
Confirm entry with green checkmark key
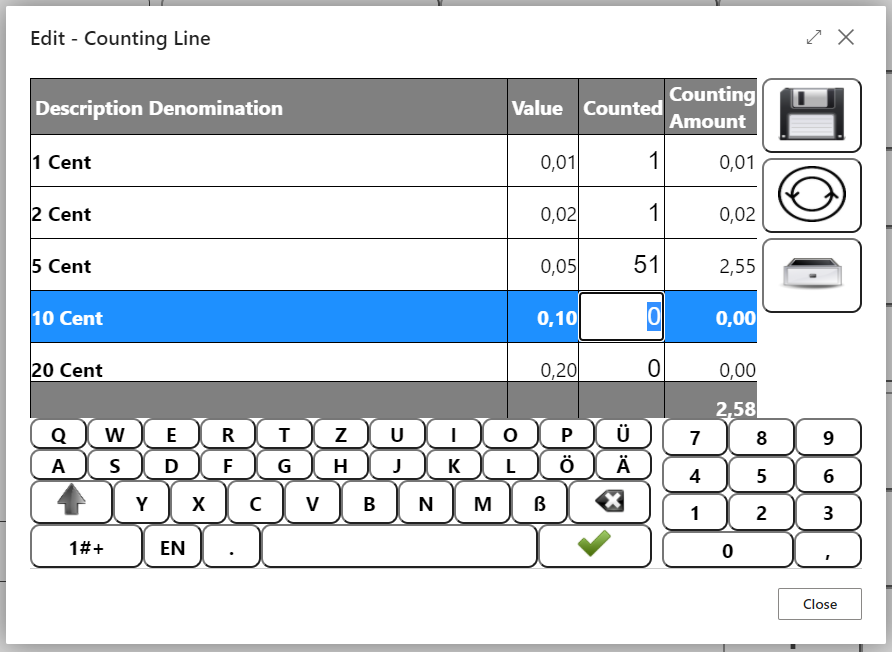pyautogui.click(x=594, y=545)
